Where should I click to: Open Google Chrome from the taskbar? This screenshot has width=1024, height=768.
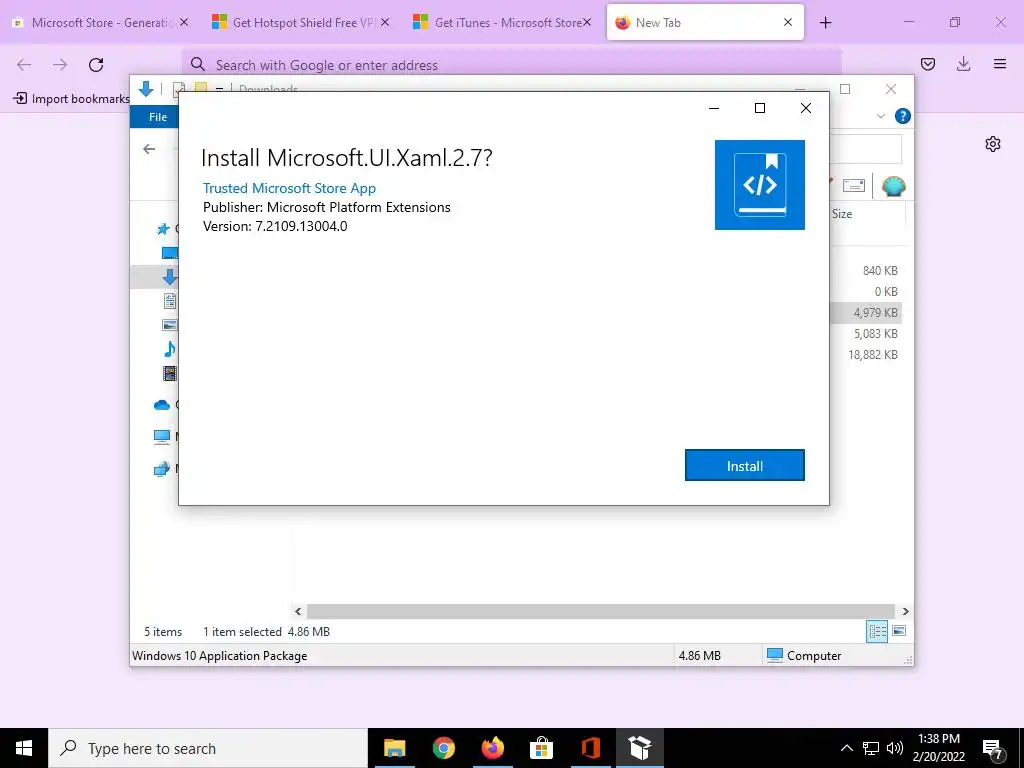click(443, 748)
